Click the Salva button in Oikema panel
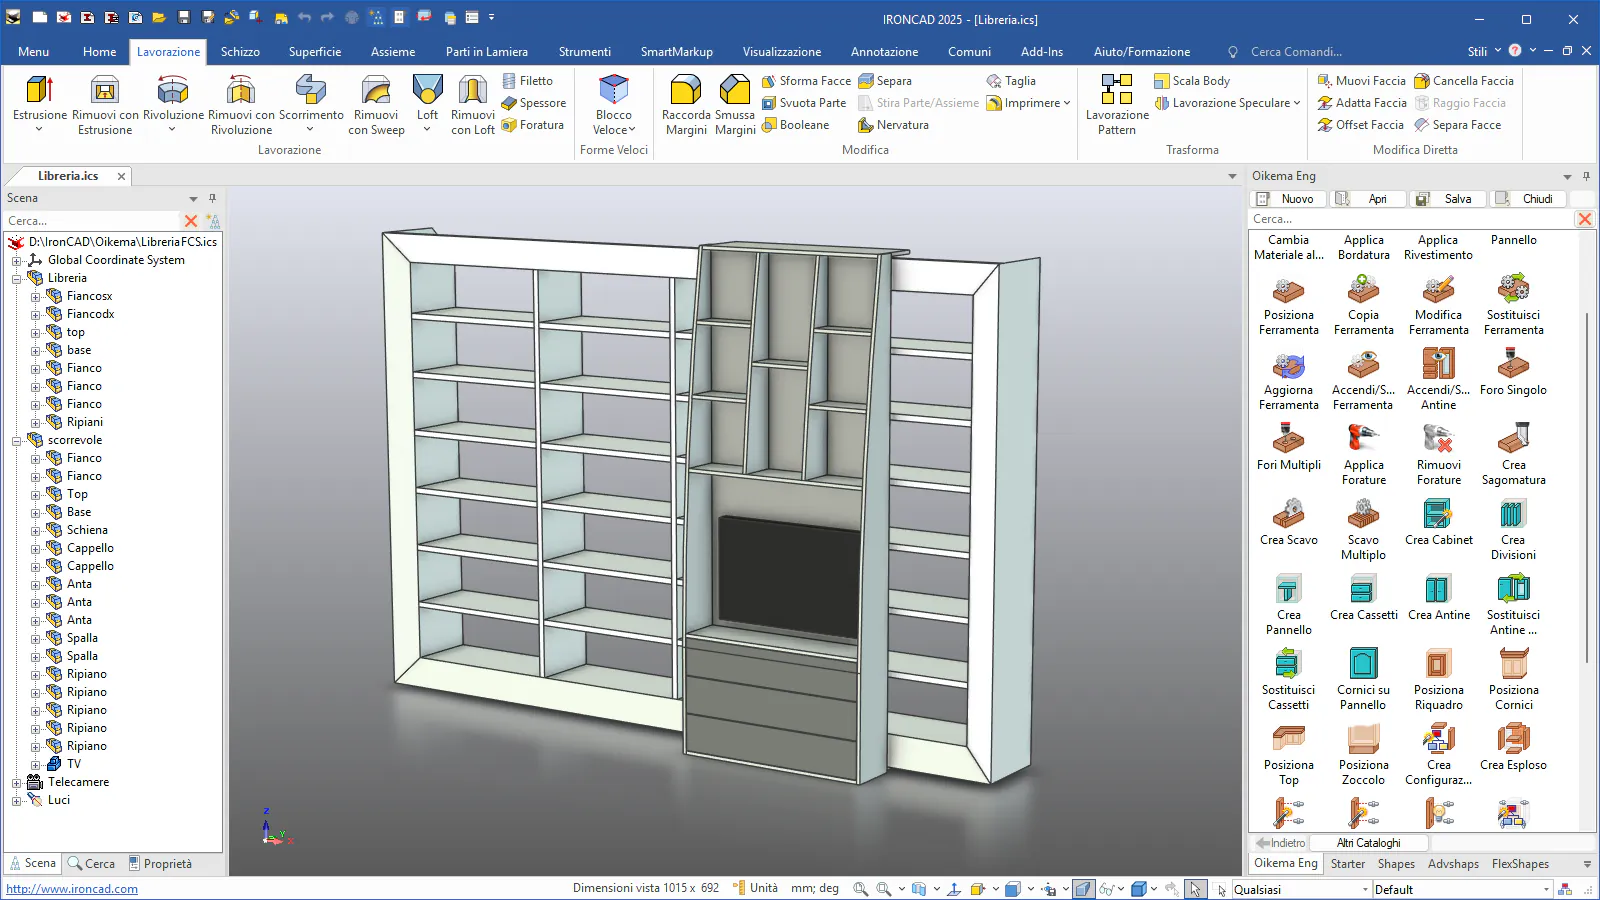1600x900 pixels. point(1447,199)
